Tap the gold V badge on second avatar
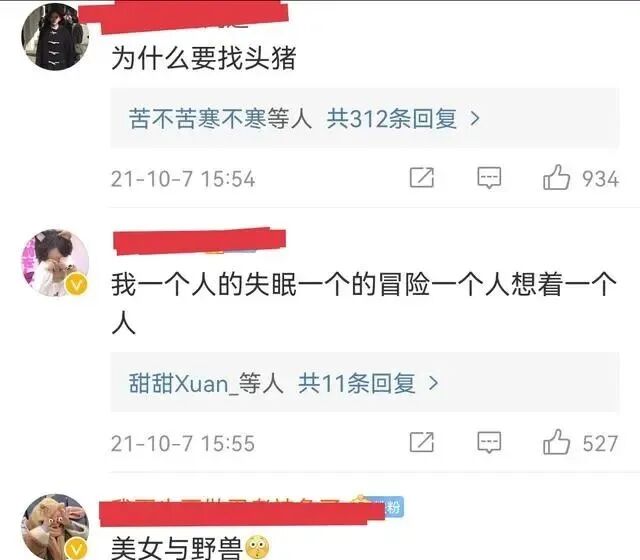Viewport: 640px width, 560px height. click(x=77, y=284)
